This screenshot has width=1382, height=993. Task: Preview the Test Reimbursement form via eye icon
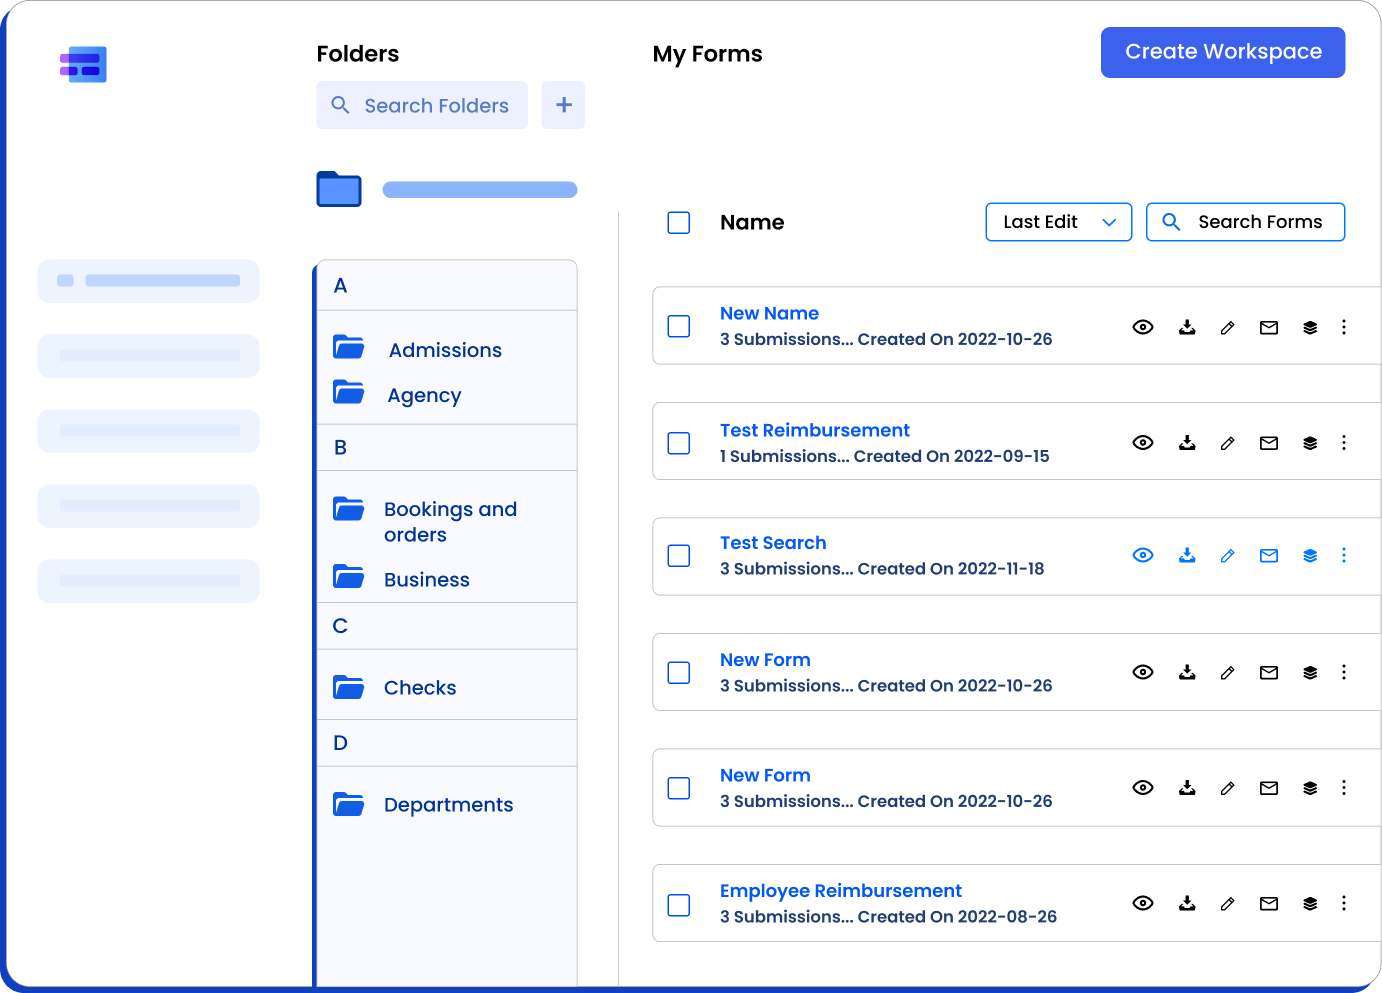tap(1143, 443)
